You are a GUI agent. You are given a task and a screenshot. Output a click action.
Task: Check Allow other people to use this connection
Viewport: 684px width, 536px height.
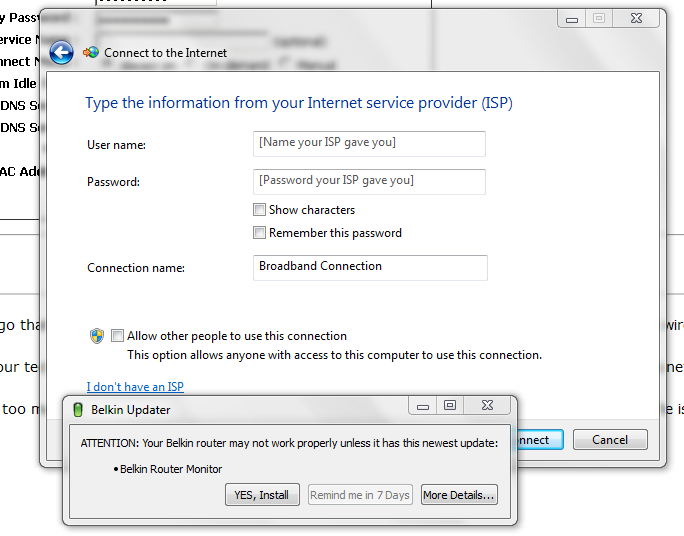118,336
